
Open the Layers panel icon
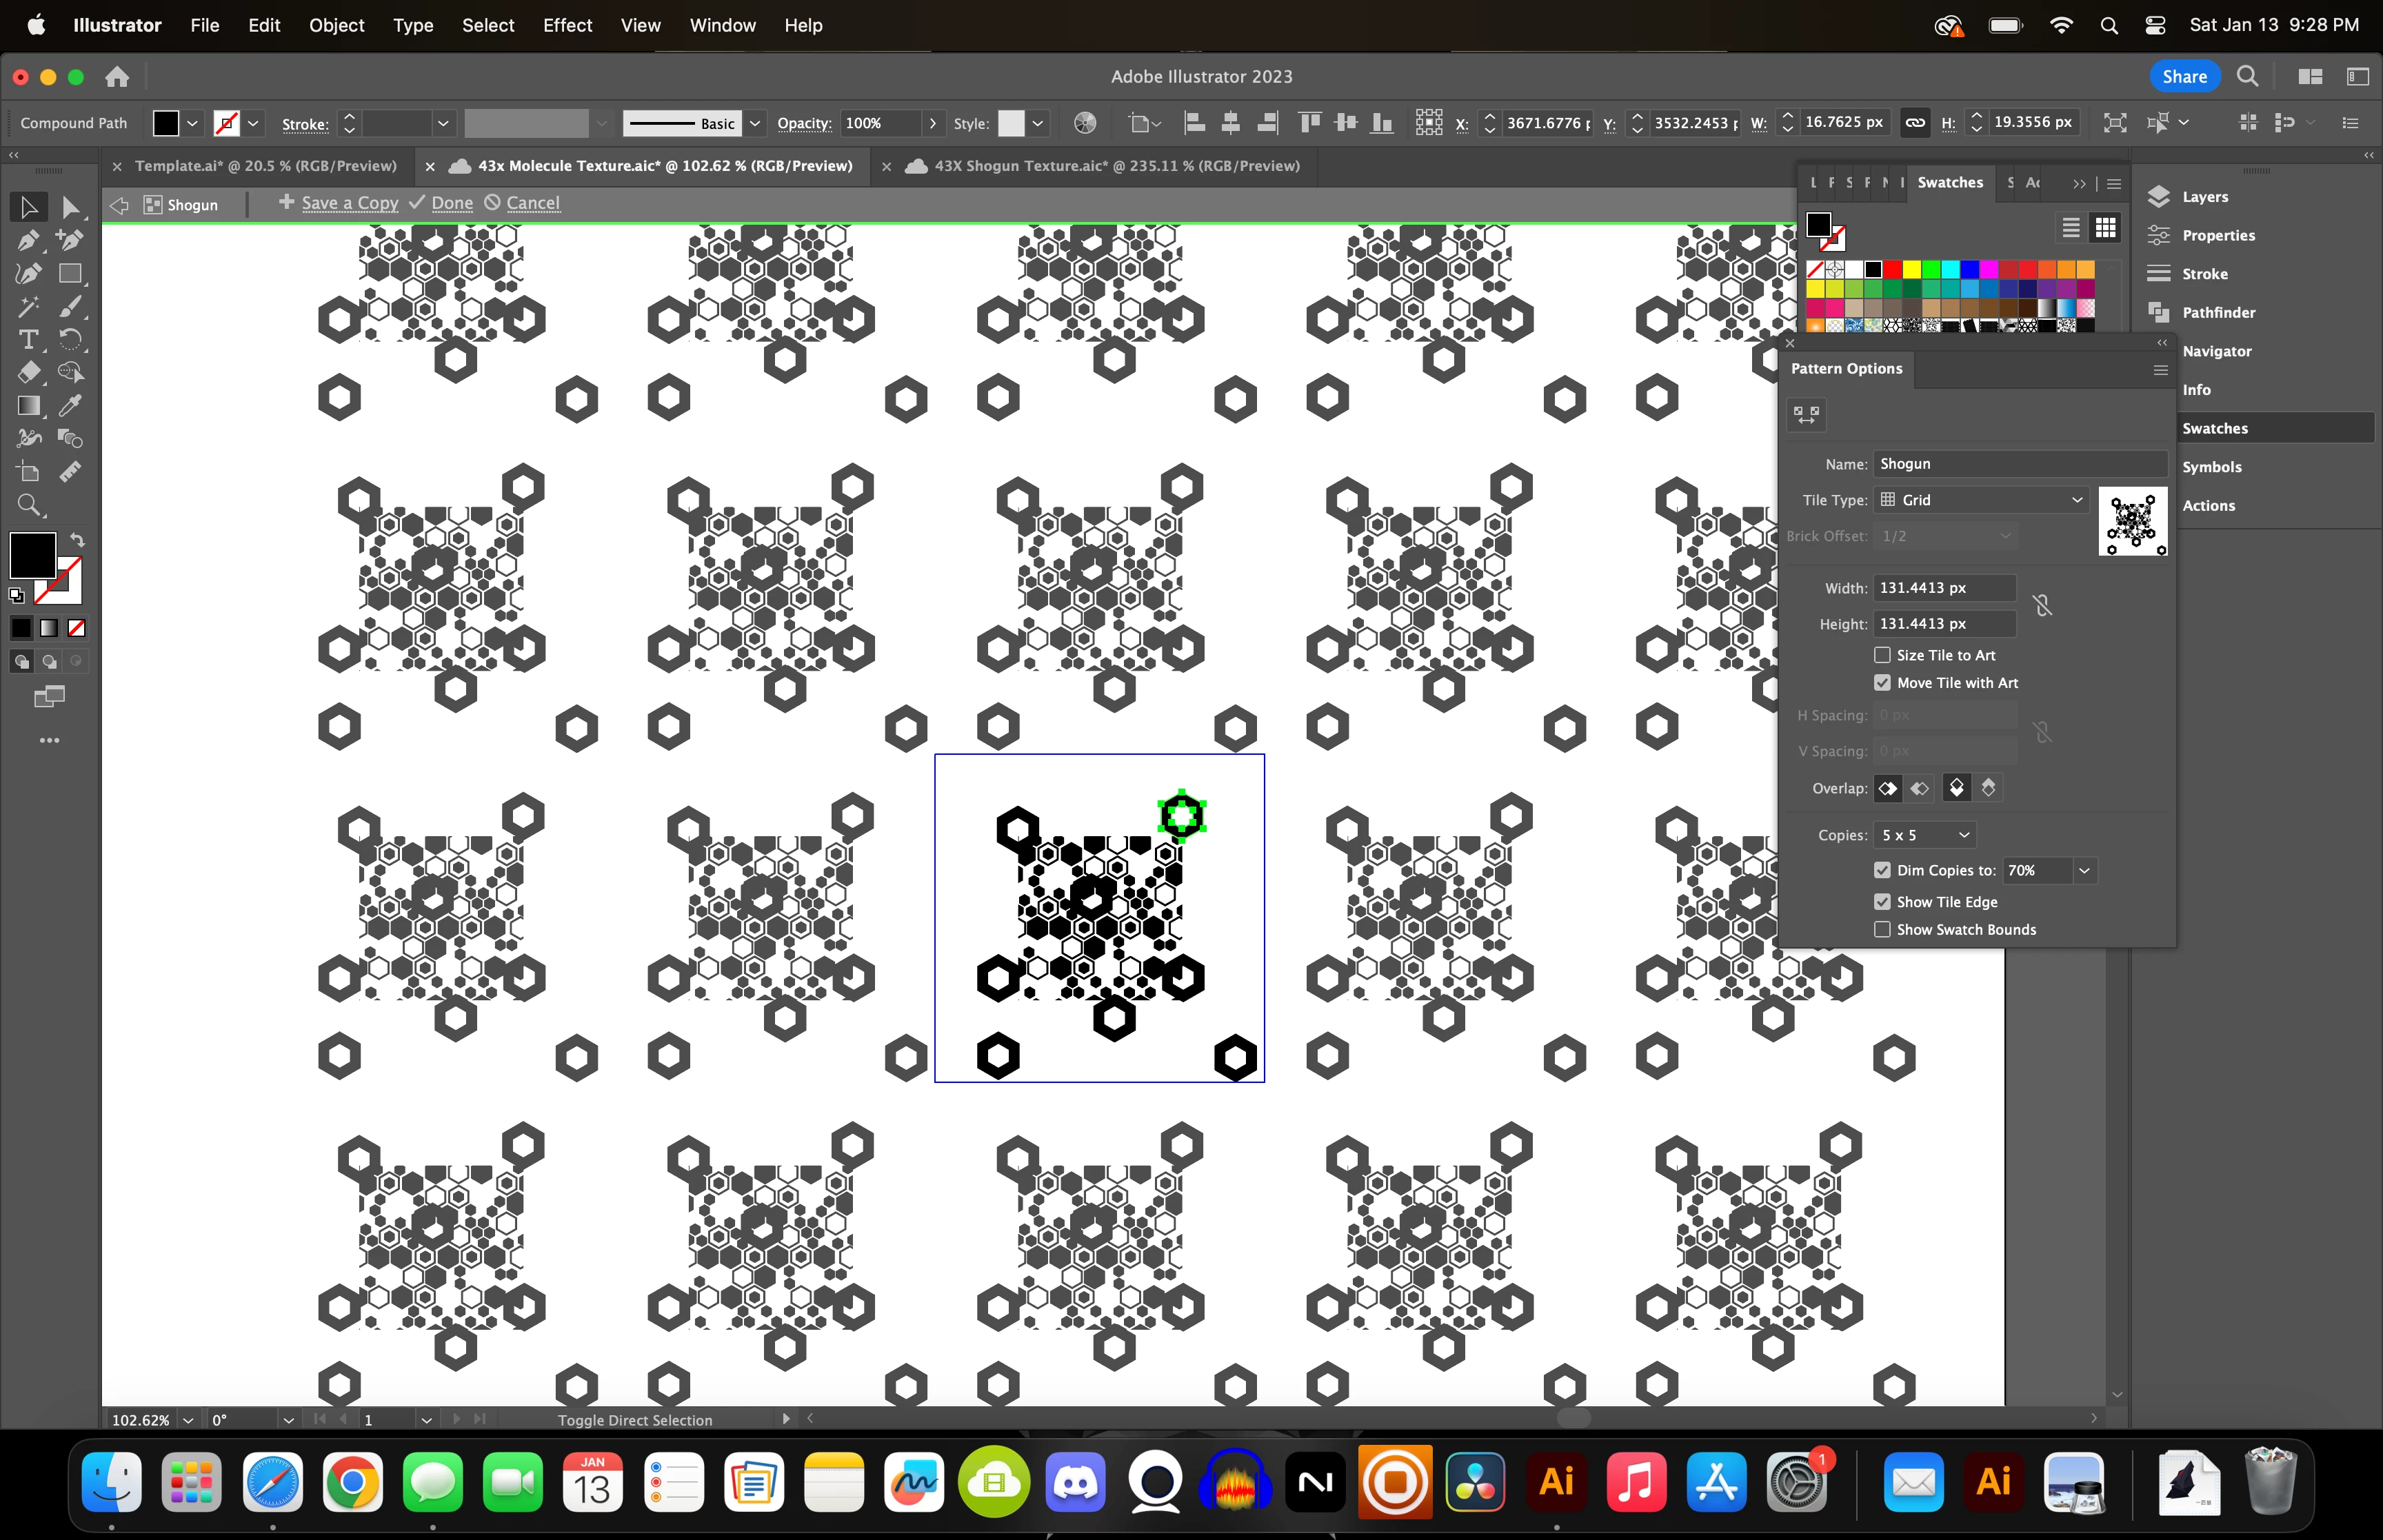[x=2159, y=197]
